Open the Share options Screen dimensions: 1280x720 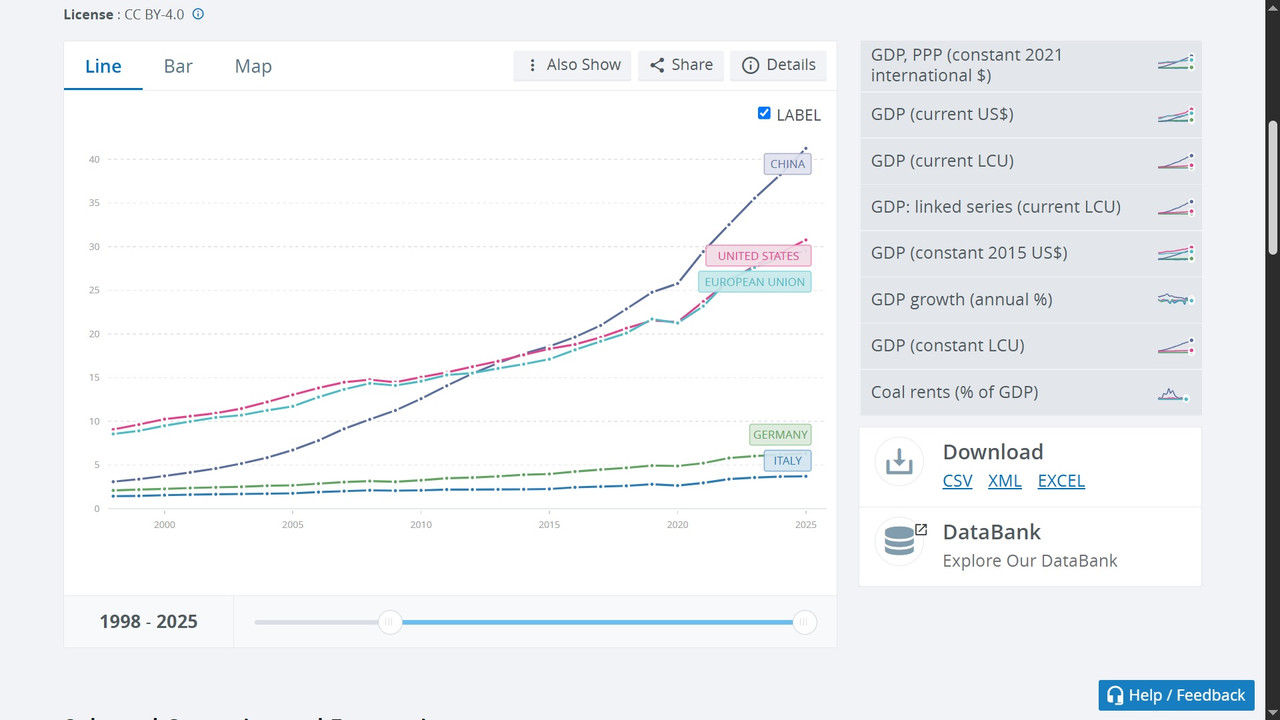tap(681, 65)
